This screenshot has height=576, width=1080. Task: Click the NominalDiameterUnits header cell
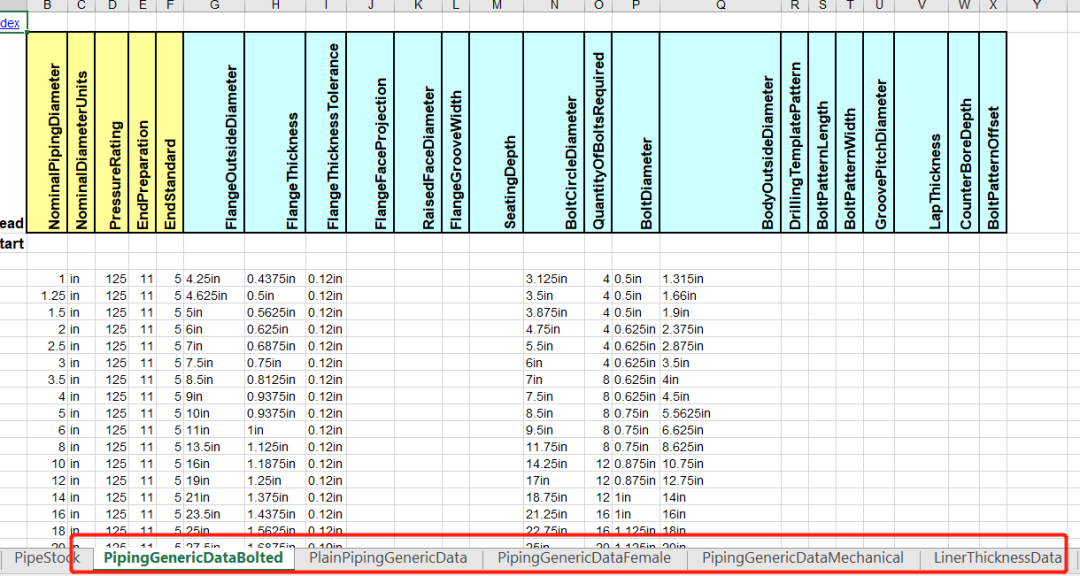tap(81, 132)
